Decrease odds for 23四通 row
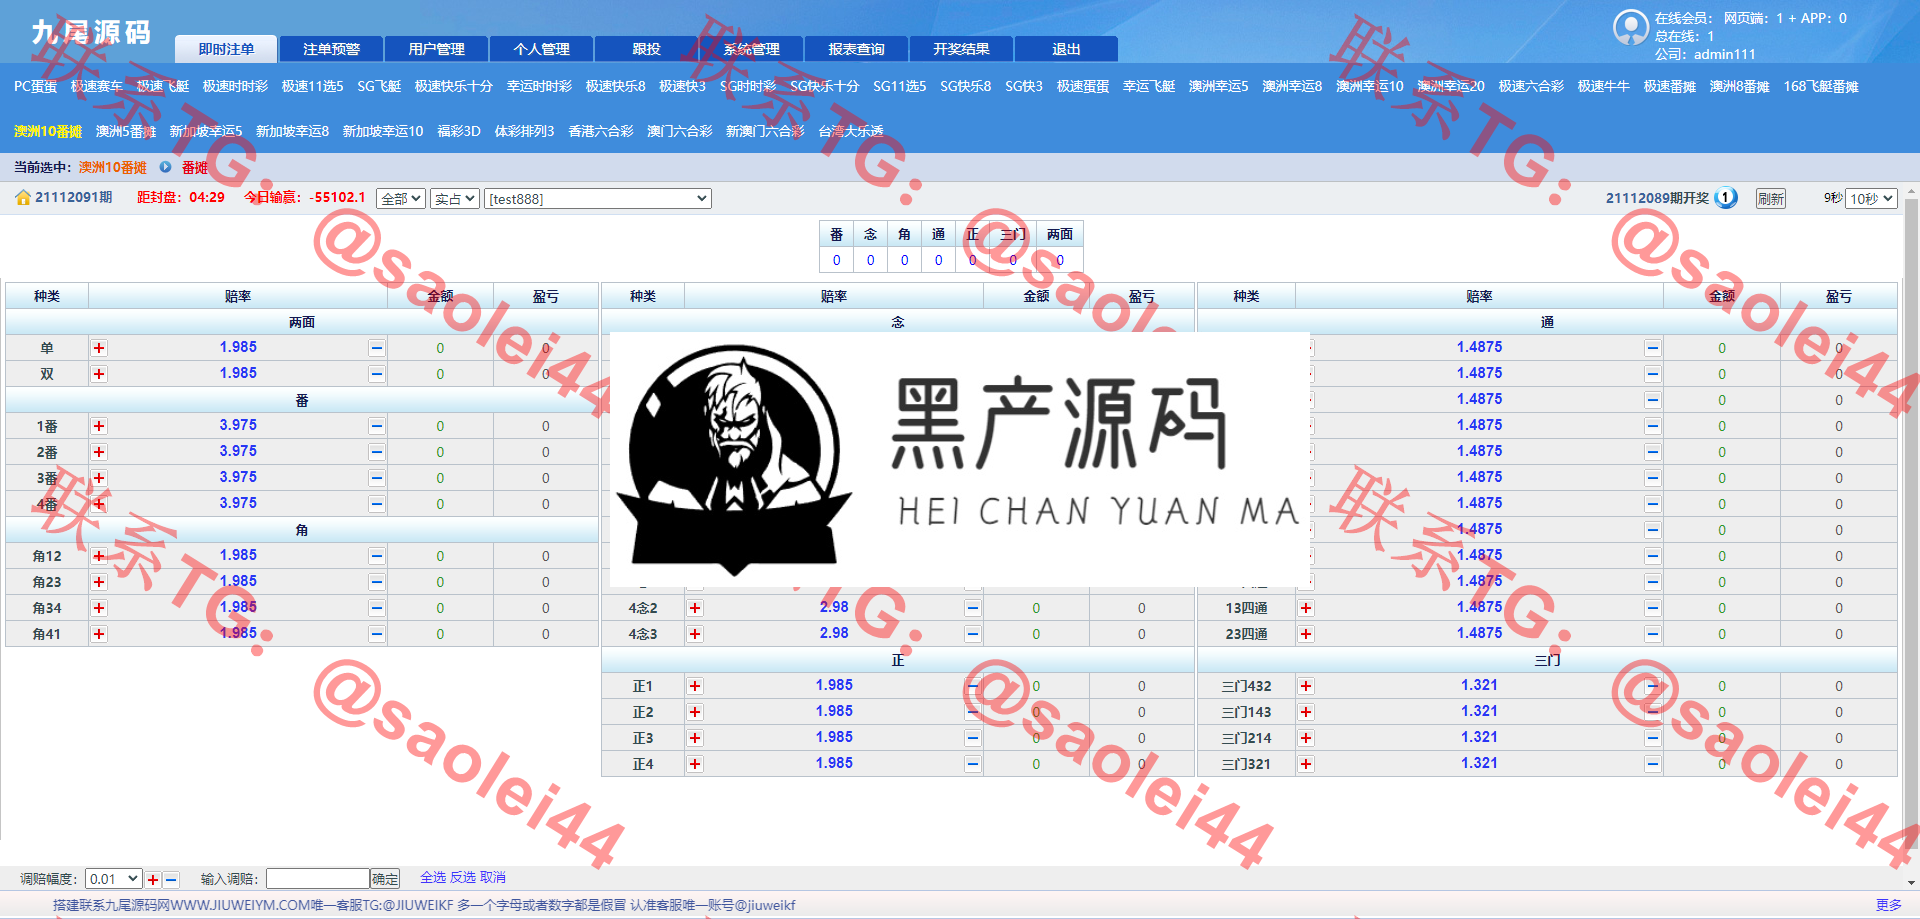1920x919 pixels. 1653,634
